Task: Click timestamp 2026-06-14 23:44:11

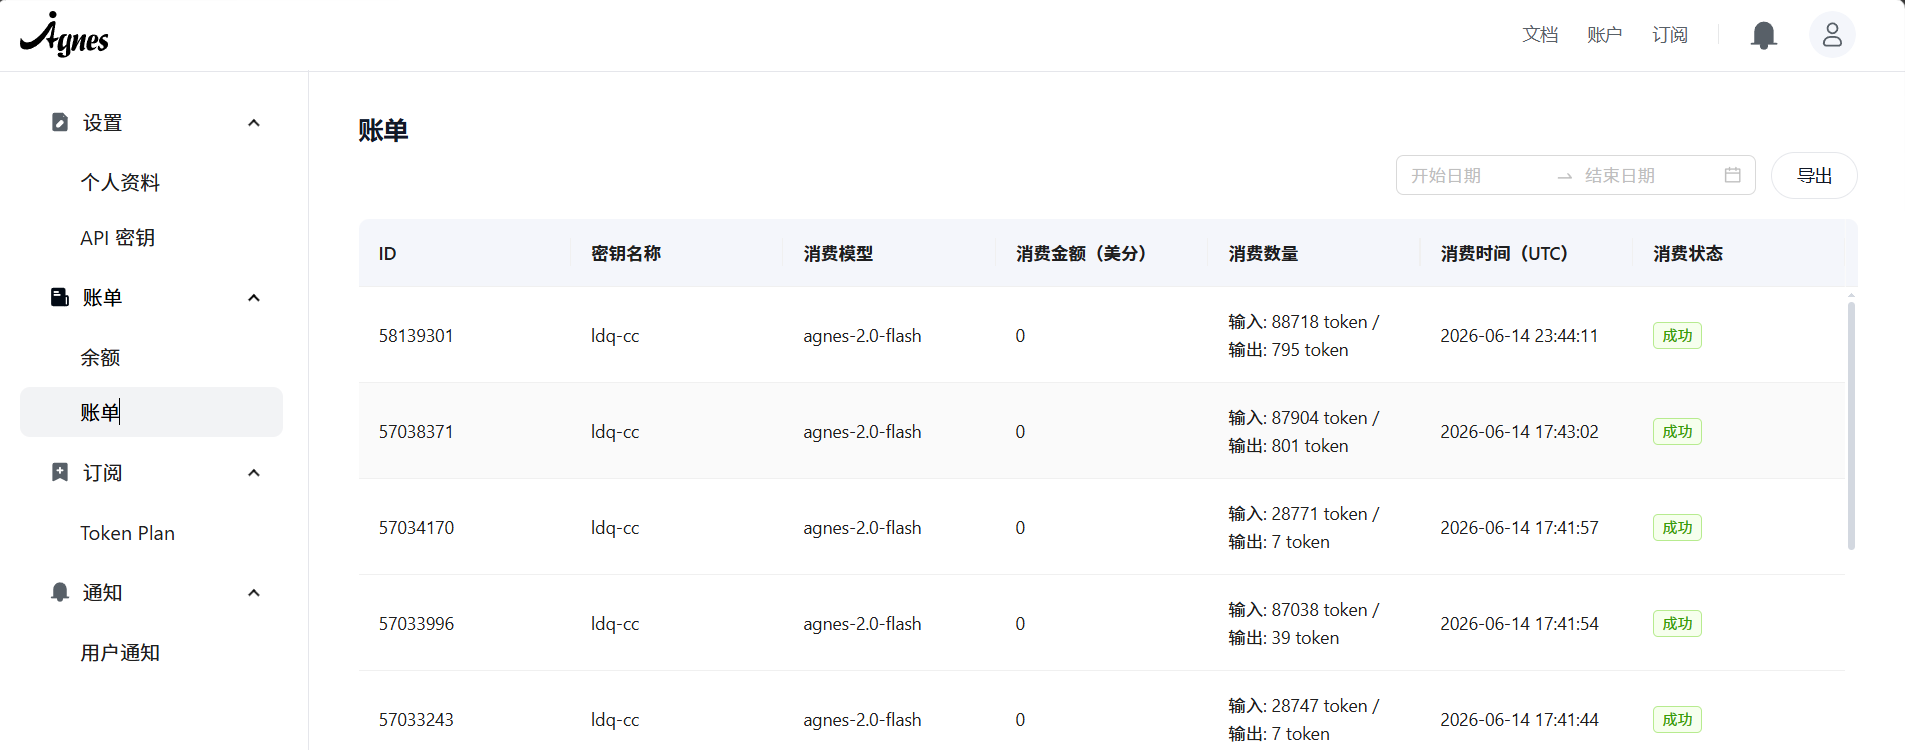Action: (x=1519, y=336)
